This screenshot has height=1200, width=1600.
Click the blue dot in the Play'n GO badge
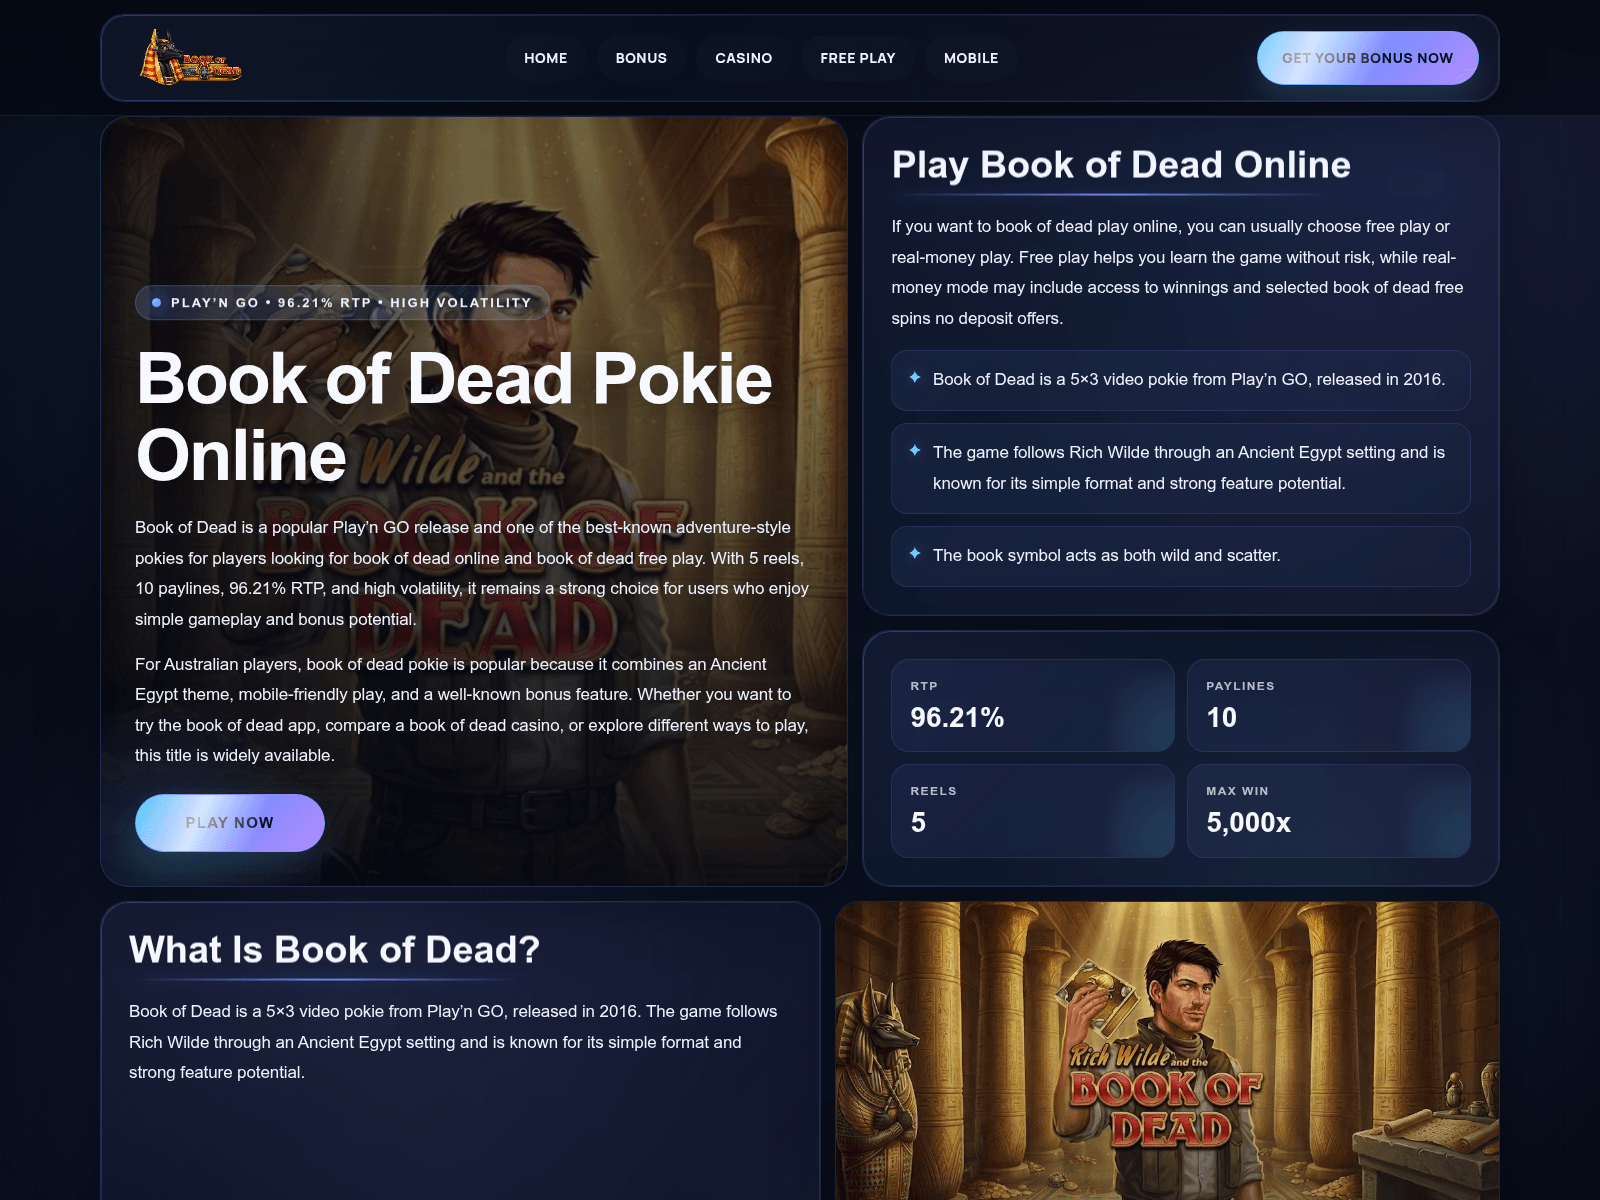coord(157,302)
